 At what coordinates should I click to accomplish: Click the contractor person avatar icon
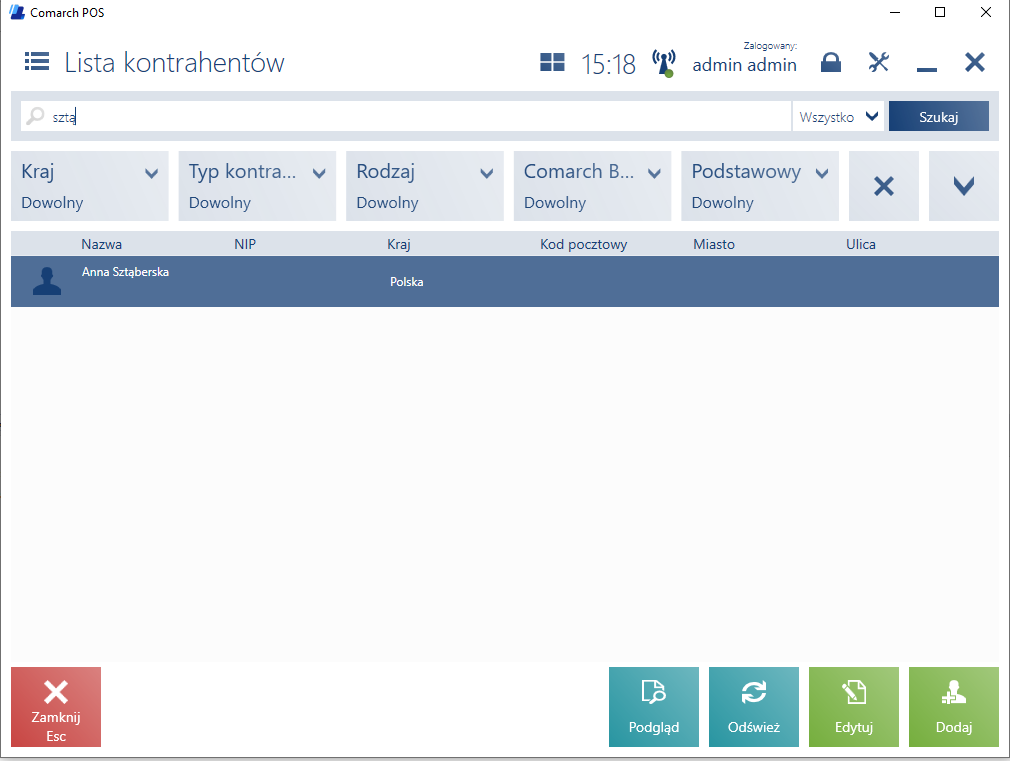pyautogui.click(x=47, y=282)
